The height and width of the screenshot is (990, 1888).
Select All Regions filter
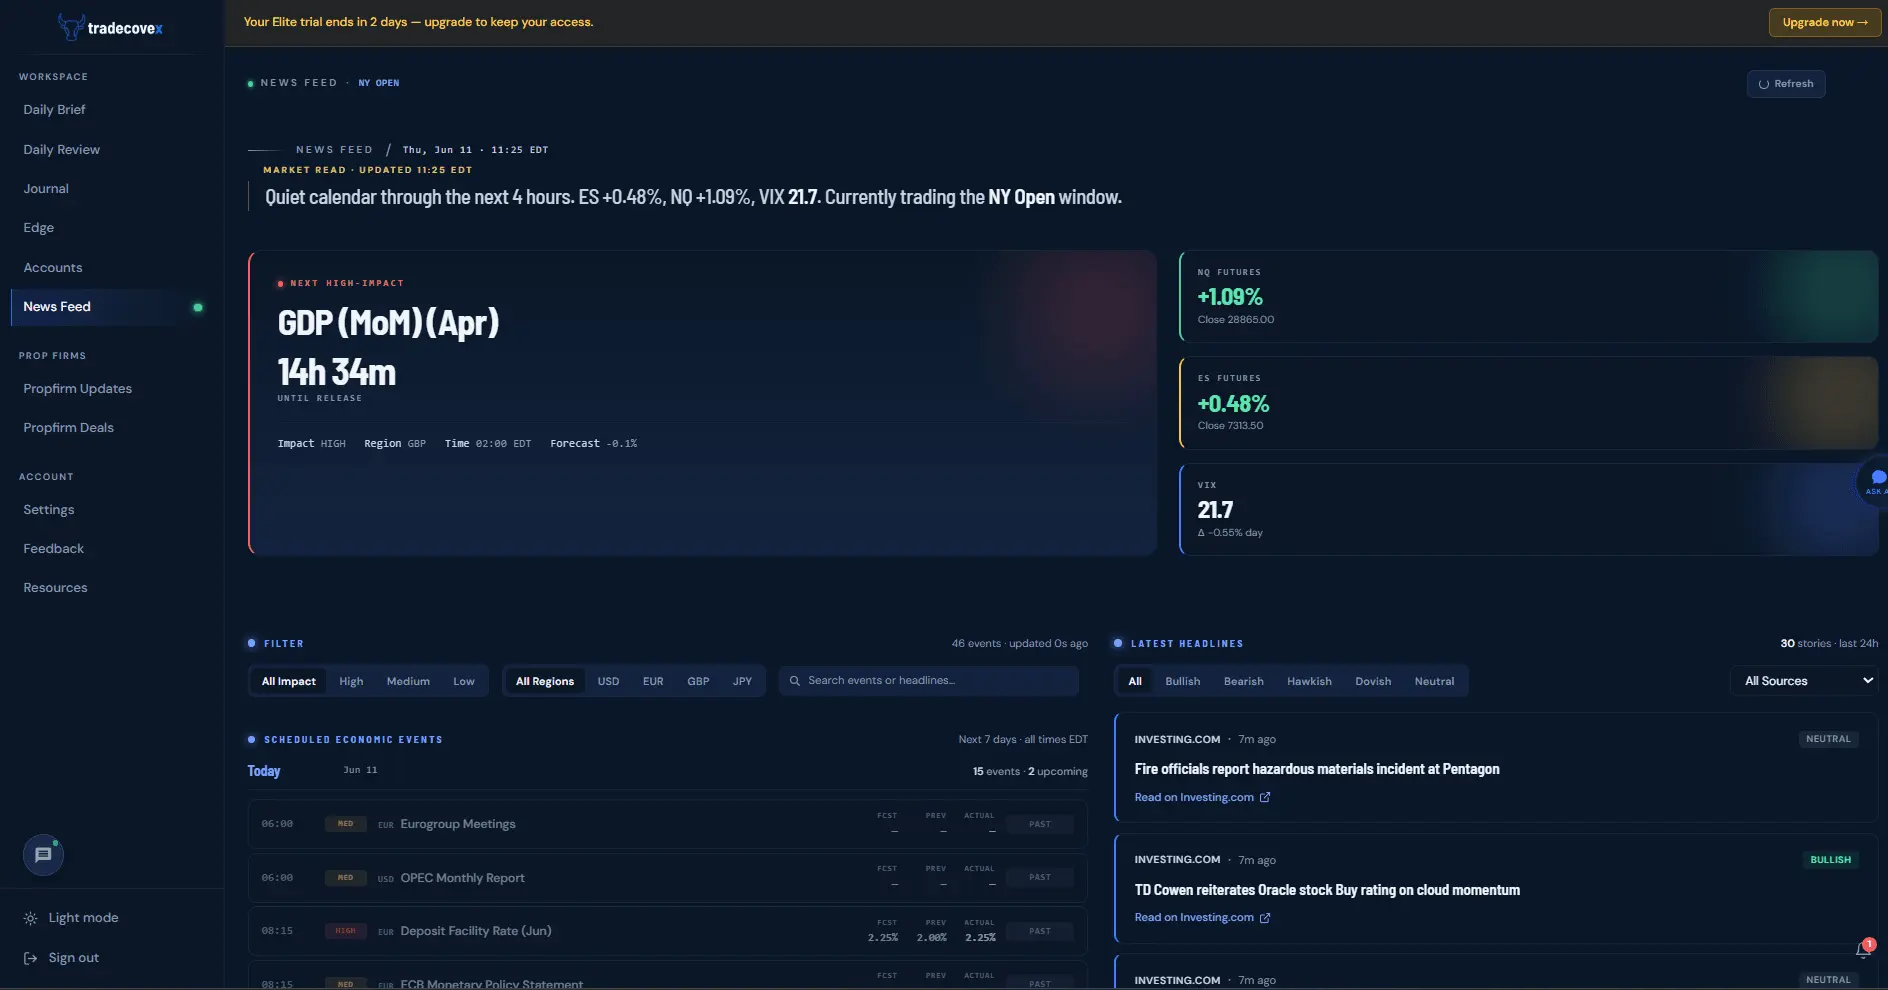545,681
